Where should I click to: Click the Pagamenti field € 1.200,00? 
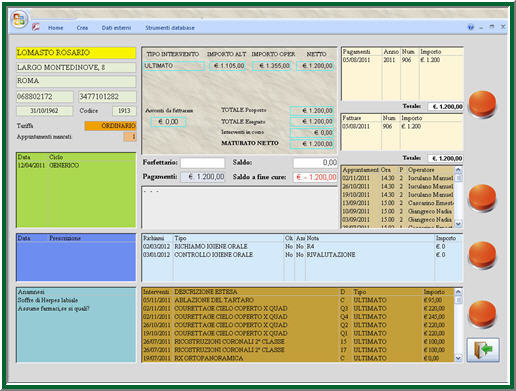point(203,177)
